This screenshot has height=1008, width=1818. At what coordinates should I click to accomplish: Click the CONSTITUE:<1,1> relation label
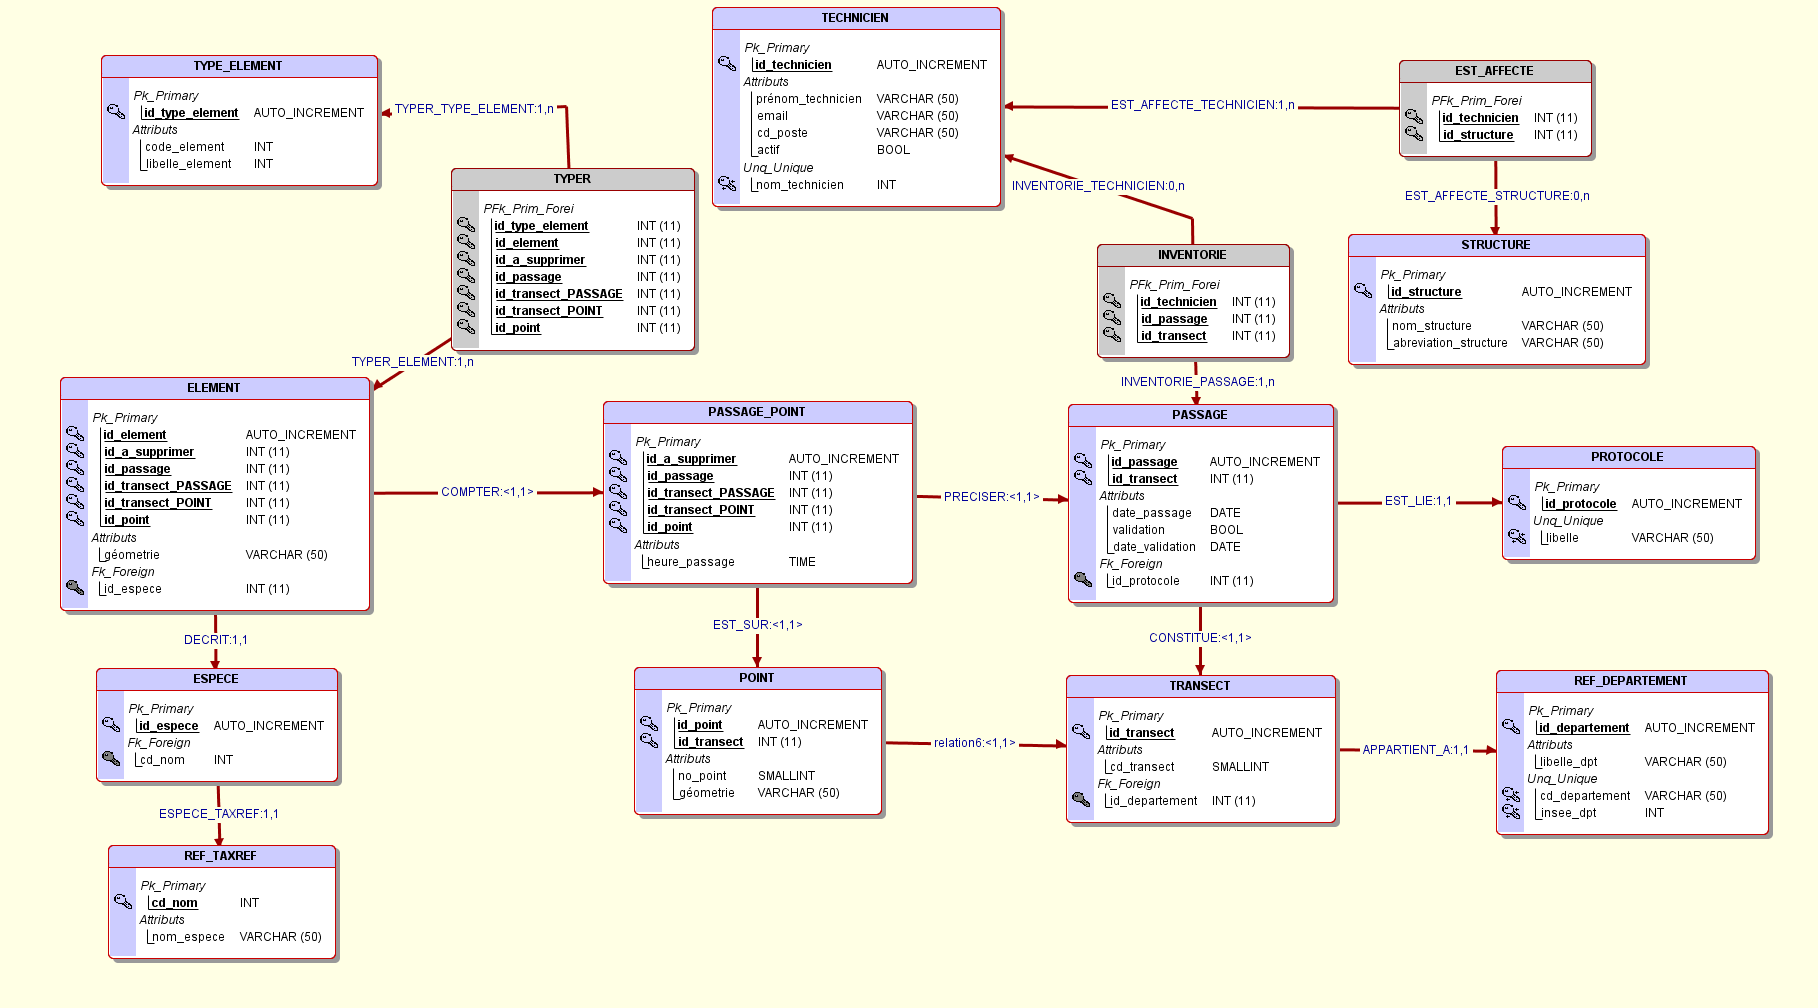tap(1200, 638)
